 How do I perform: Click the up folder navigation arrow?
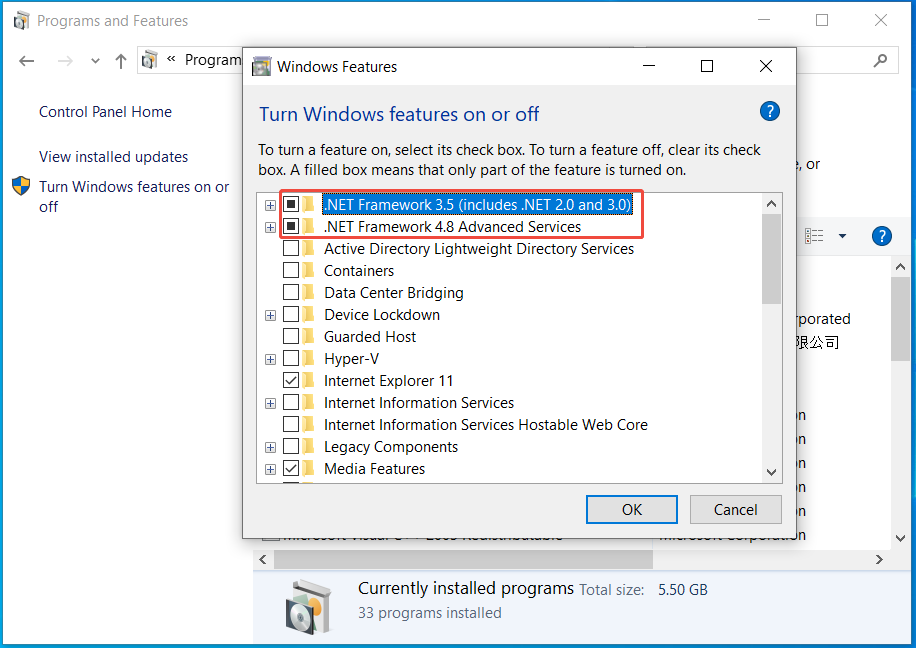[120, 61]
